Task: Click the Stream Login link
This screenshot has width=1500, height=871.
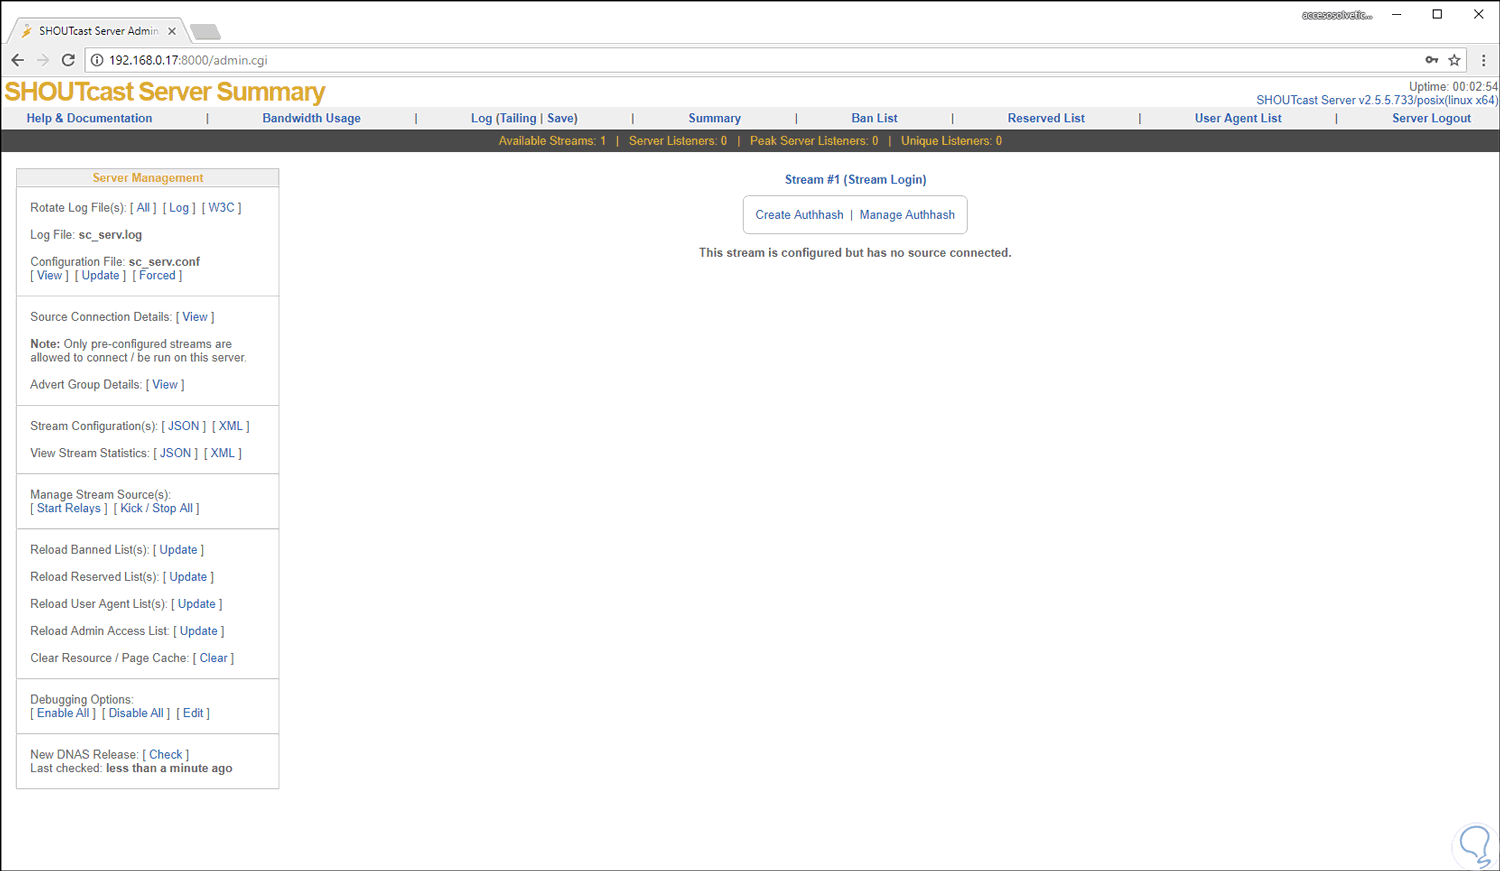Action: [885, 180]
